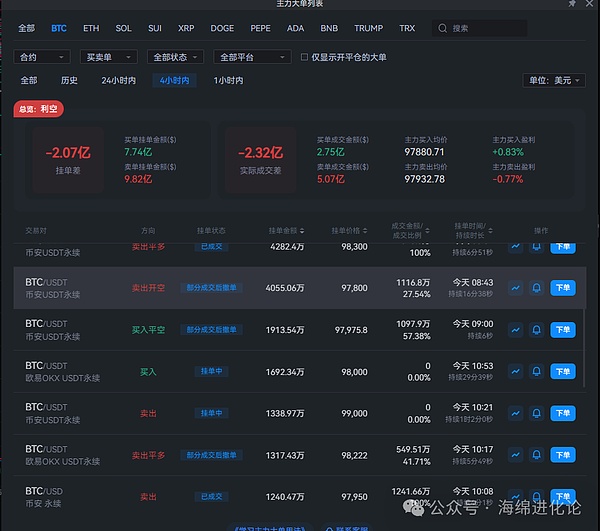Open the 单位: 美元 unit dropdown
Image resolution: width=600 pixels, height=531 pixels.
[x=553, y=80]
